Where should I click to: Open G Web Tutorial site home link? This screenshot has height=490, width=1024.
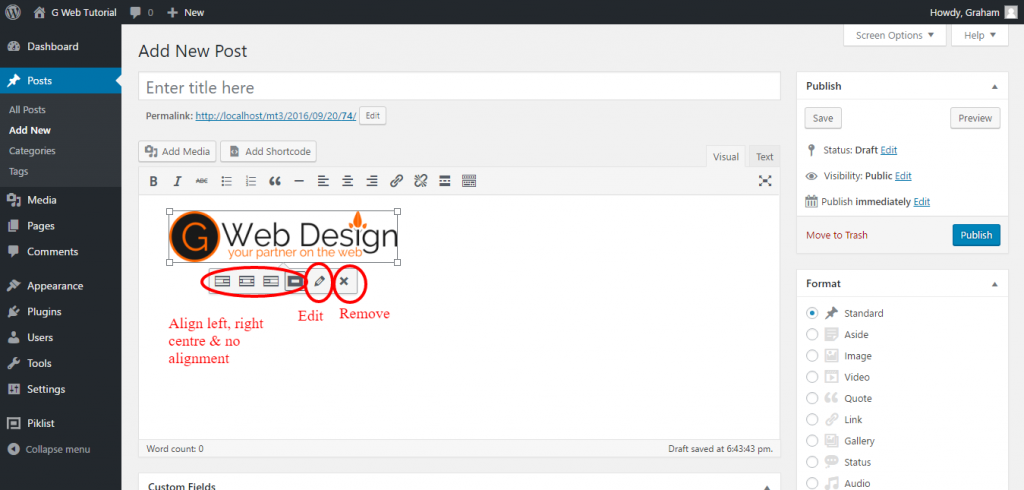click(x=76, y=12)
